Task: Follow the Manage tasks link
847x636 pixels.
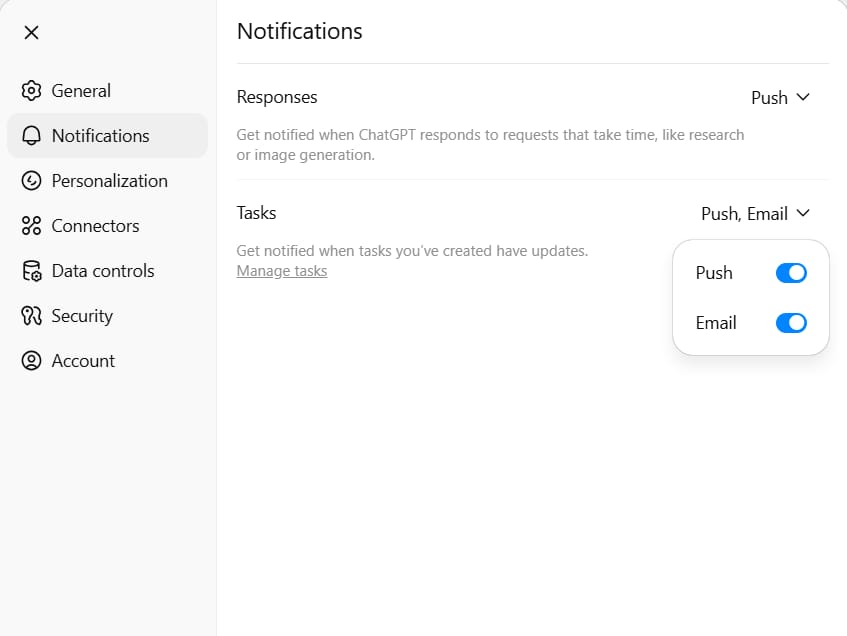Action: [282, 271]
